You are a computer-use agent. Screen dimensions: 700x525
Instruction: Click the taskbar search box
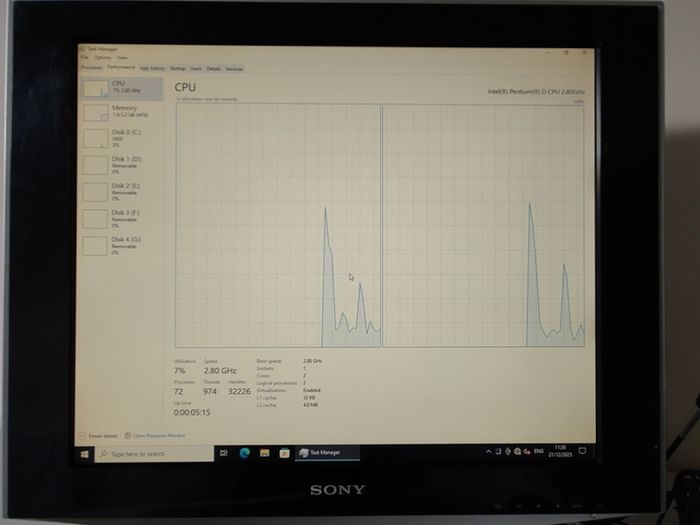point(154,454)
